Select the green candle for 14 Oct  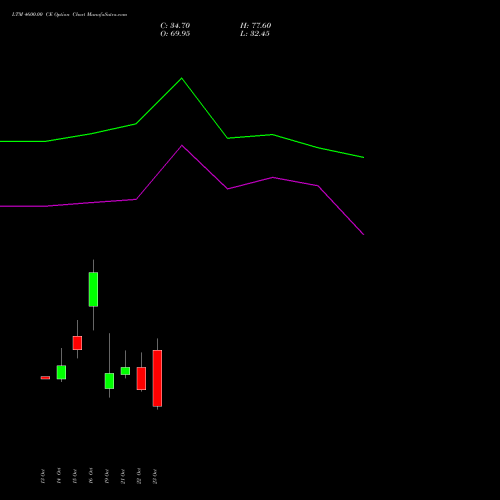(61, 372)
